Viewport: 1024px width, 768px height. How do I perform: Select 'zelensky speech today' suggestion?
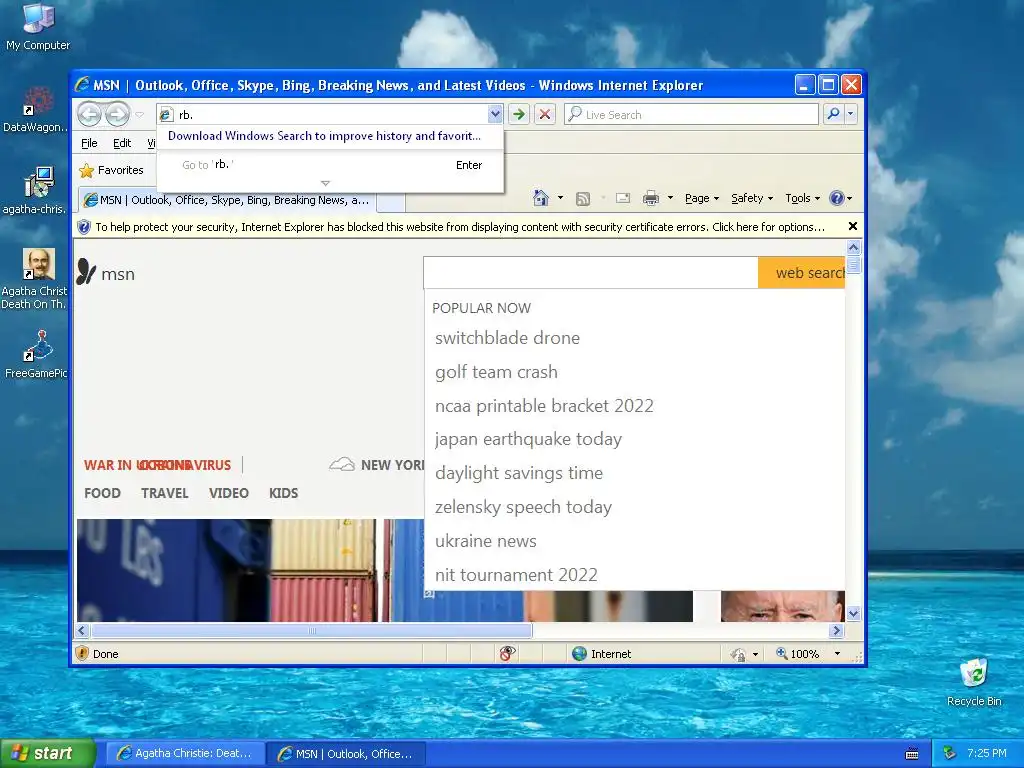[524, 507]
